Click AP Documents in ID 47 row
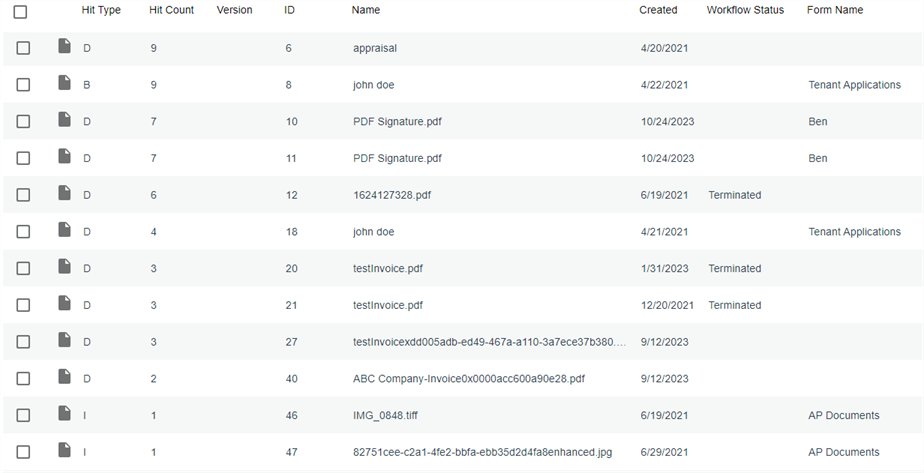Screen dimensions: 924x473 coord(844,452)
